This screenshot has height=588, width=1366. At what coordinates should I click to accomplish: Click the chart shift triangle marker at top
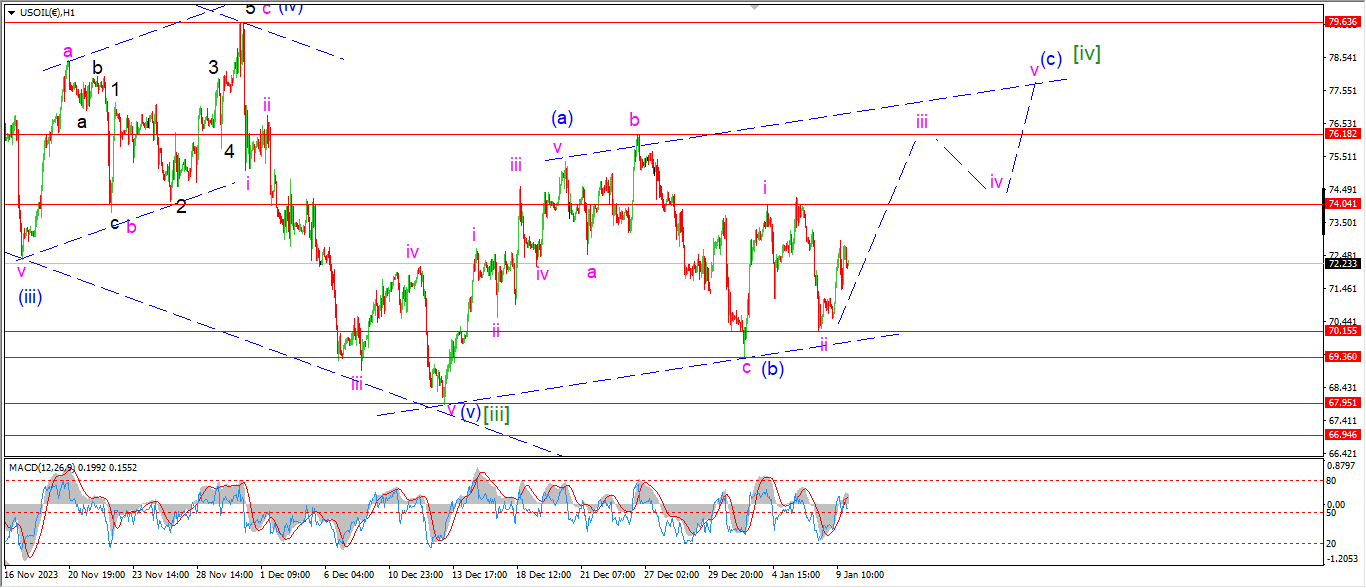[x=1318, y=5]
